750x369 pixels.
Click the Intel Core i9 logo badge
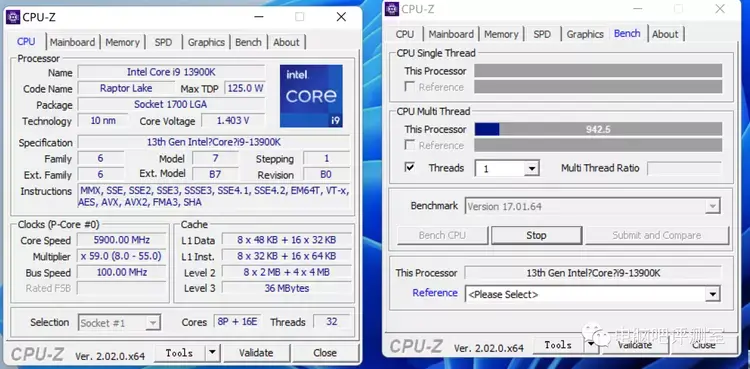(x=311, y=96)
